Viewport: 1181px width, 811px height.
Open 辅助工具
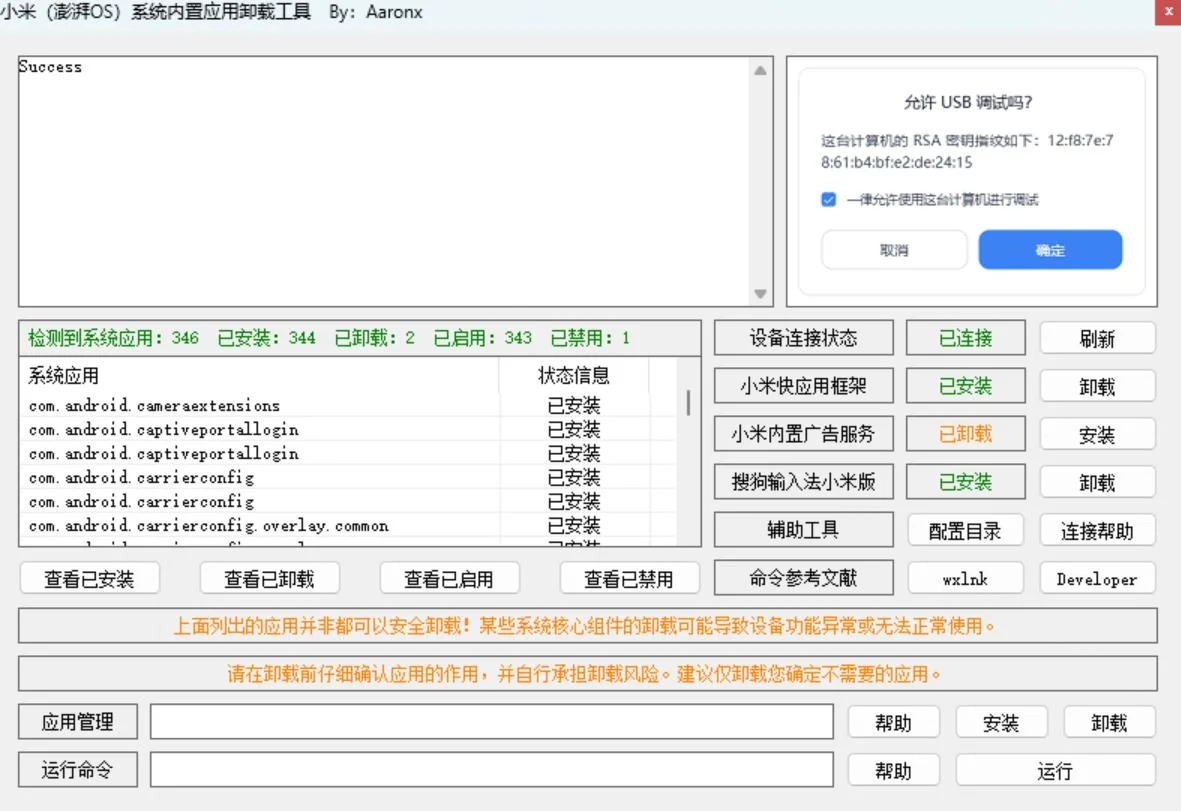coord(804,530)
